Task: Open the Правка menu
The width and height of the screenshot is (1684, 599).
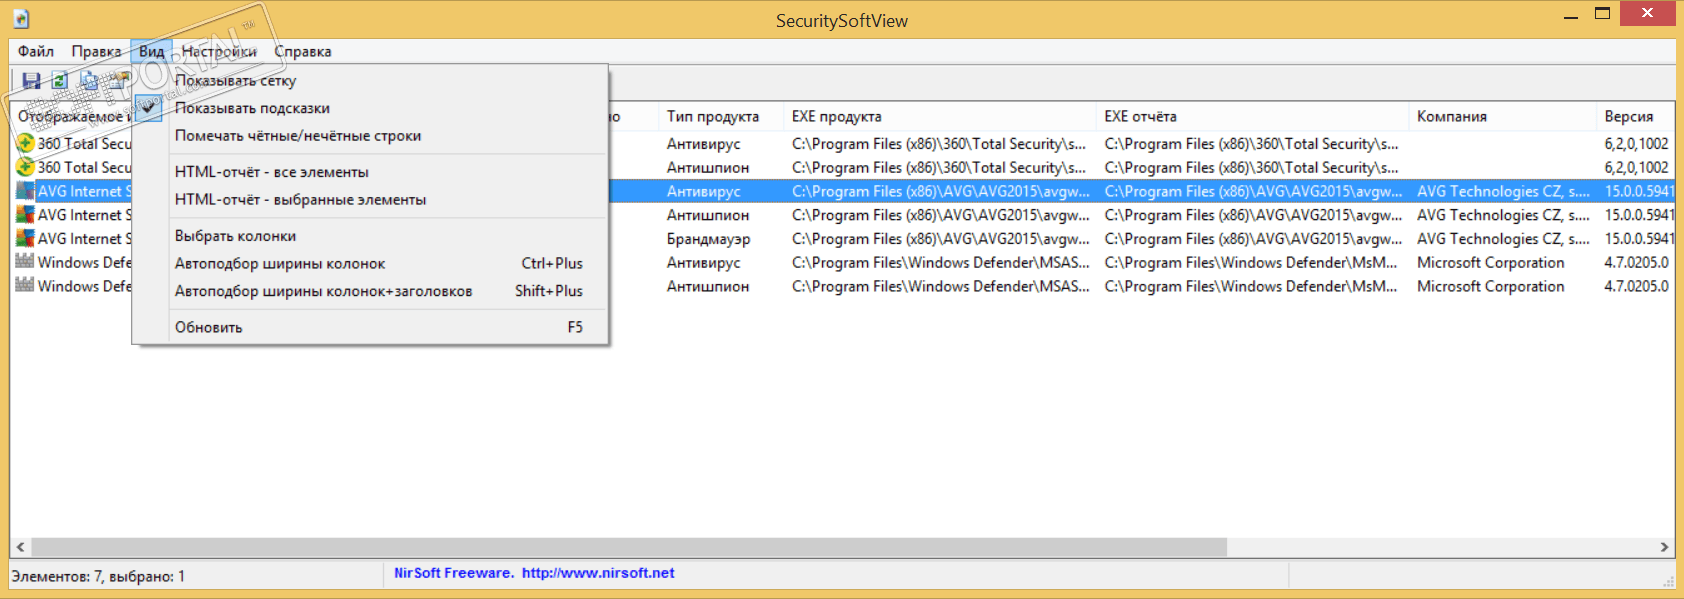Action: [96, 51]
